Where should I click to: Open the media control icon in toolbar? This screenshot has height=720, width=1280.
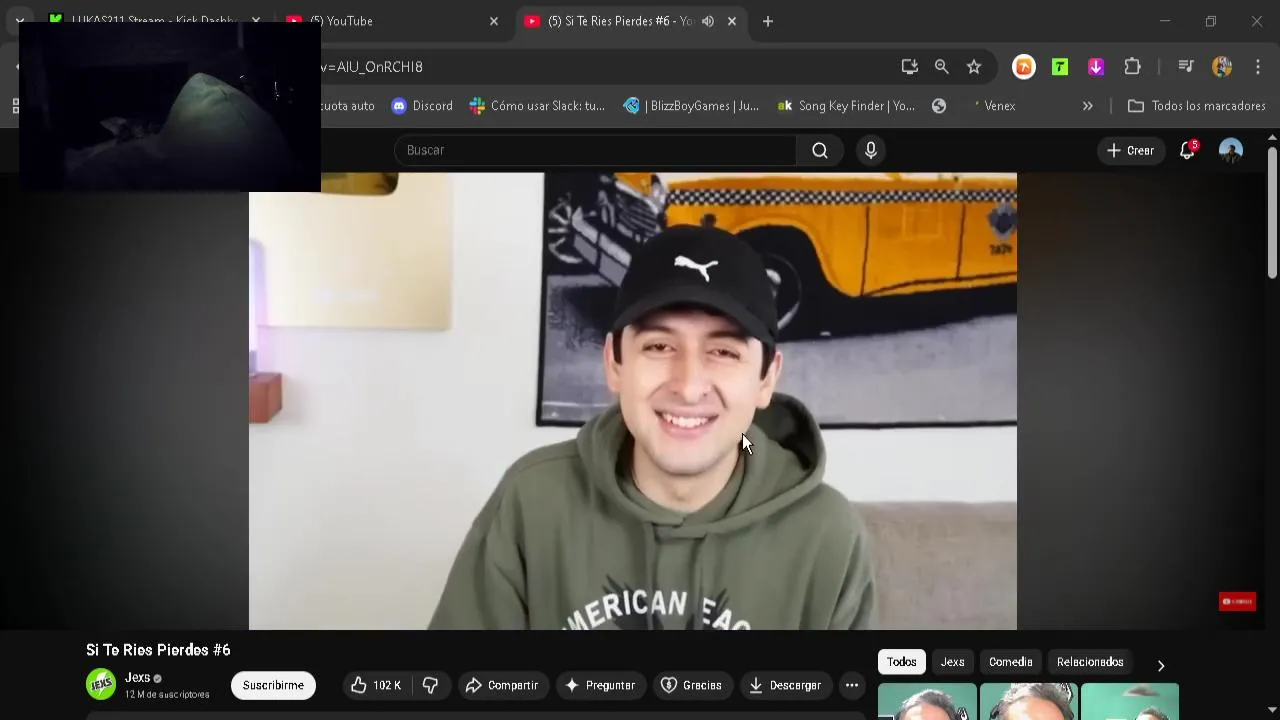(x=1186, y=67)
